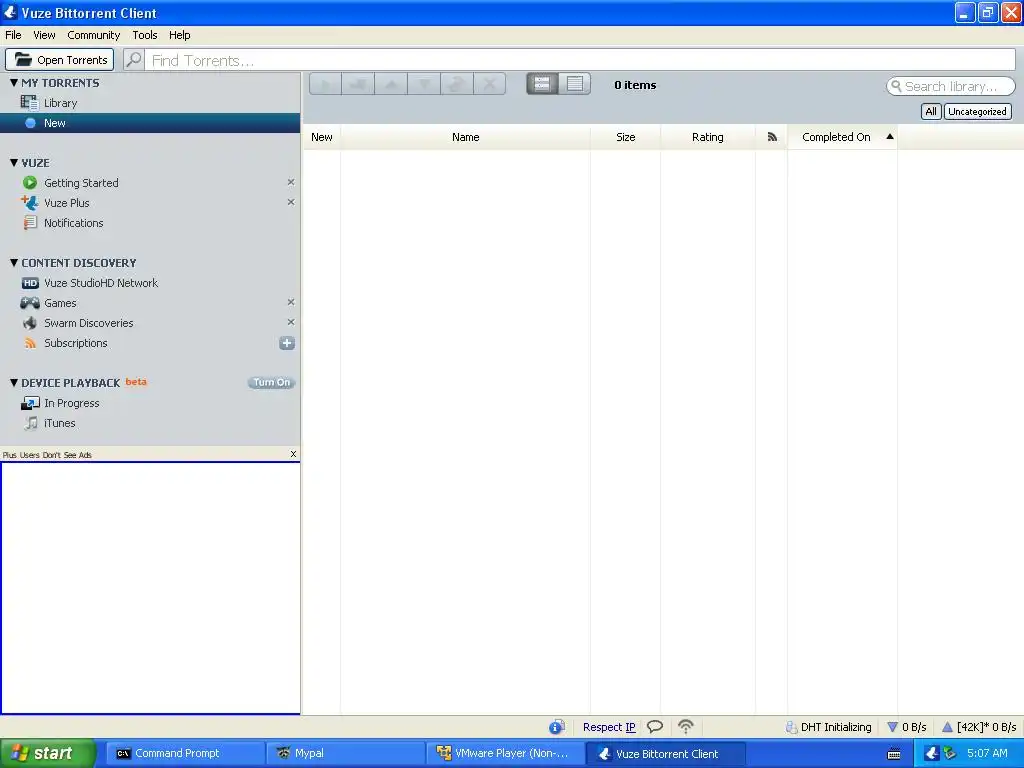Select the All category filter
Screen dimensions: 1024x768
931,112
